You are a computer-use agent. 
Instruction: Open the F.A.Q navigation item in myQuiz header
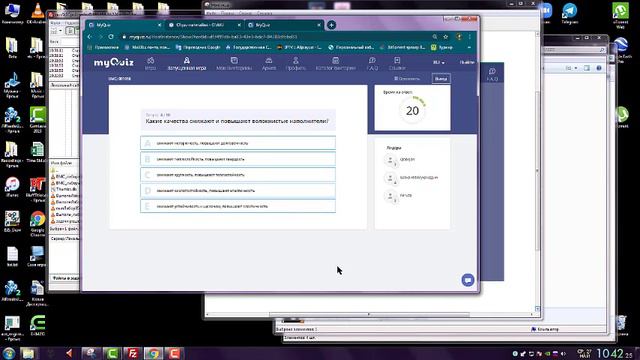click(372, 64)
